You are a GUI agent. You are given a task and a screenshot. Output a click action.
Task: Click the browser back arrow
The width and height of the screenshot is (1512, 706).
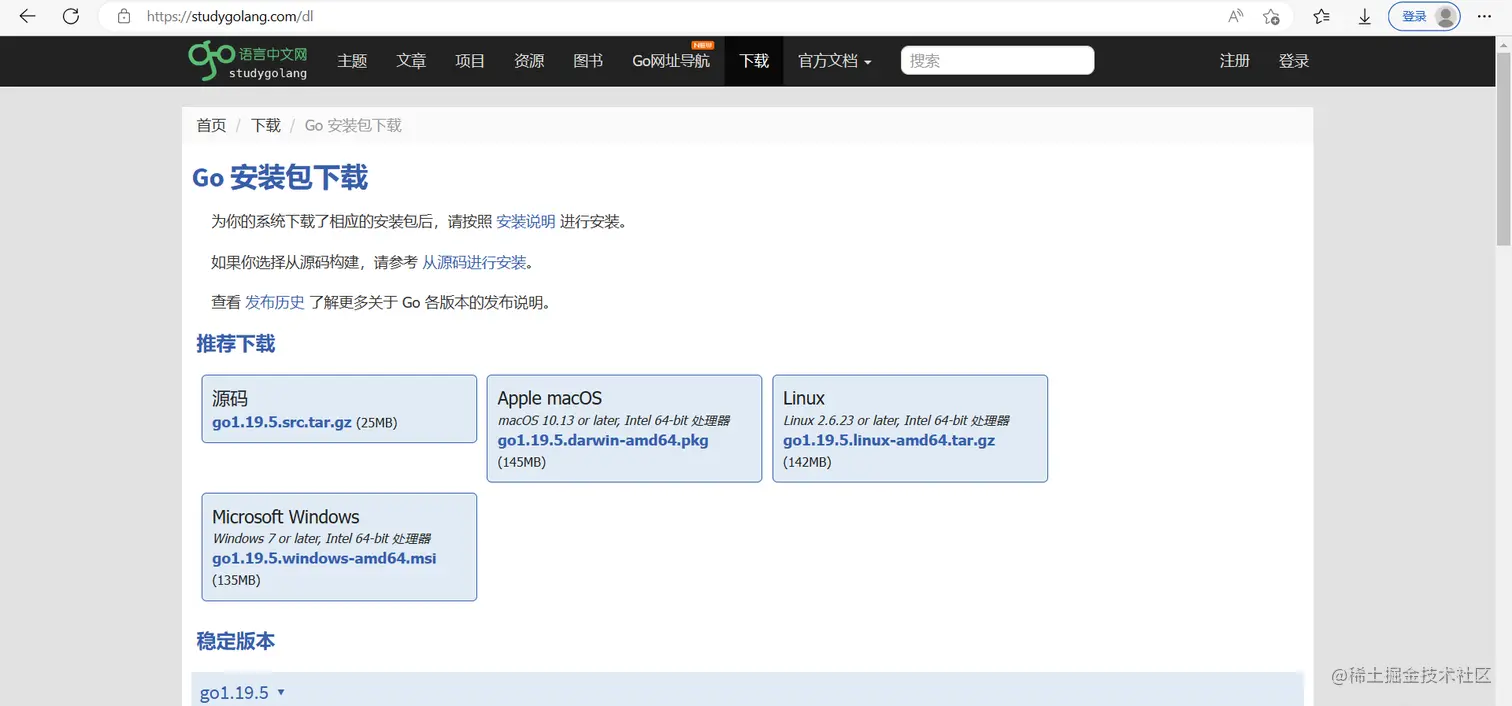[27, 16]
